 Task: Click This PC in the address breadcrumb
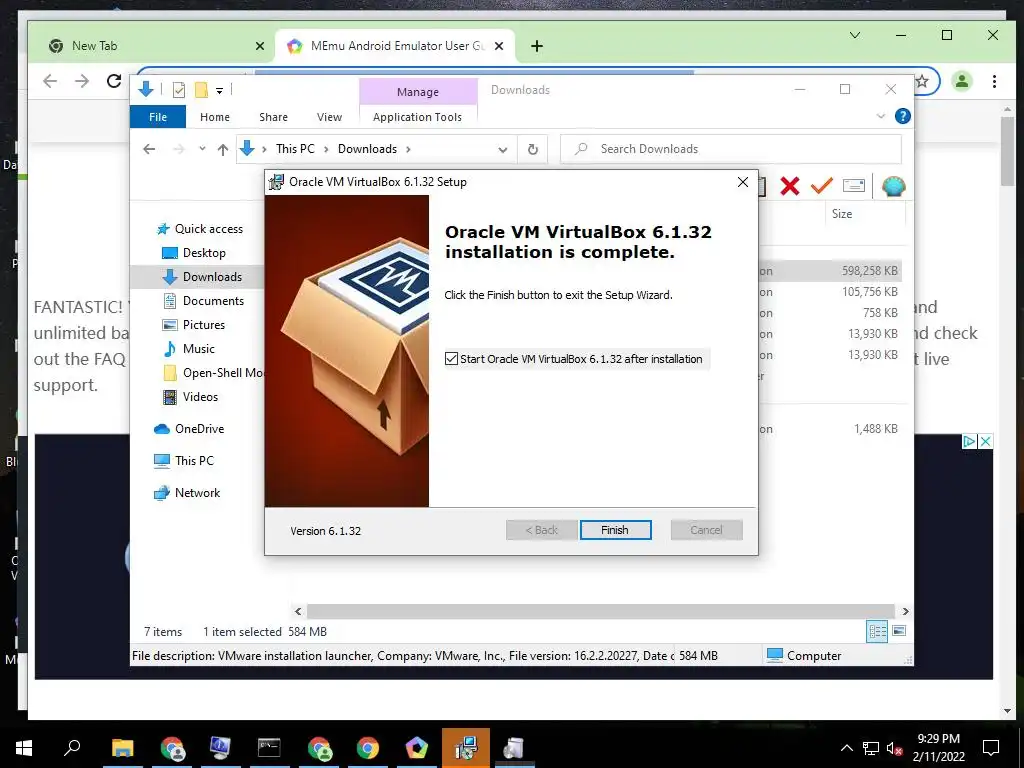pos(295,149)
